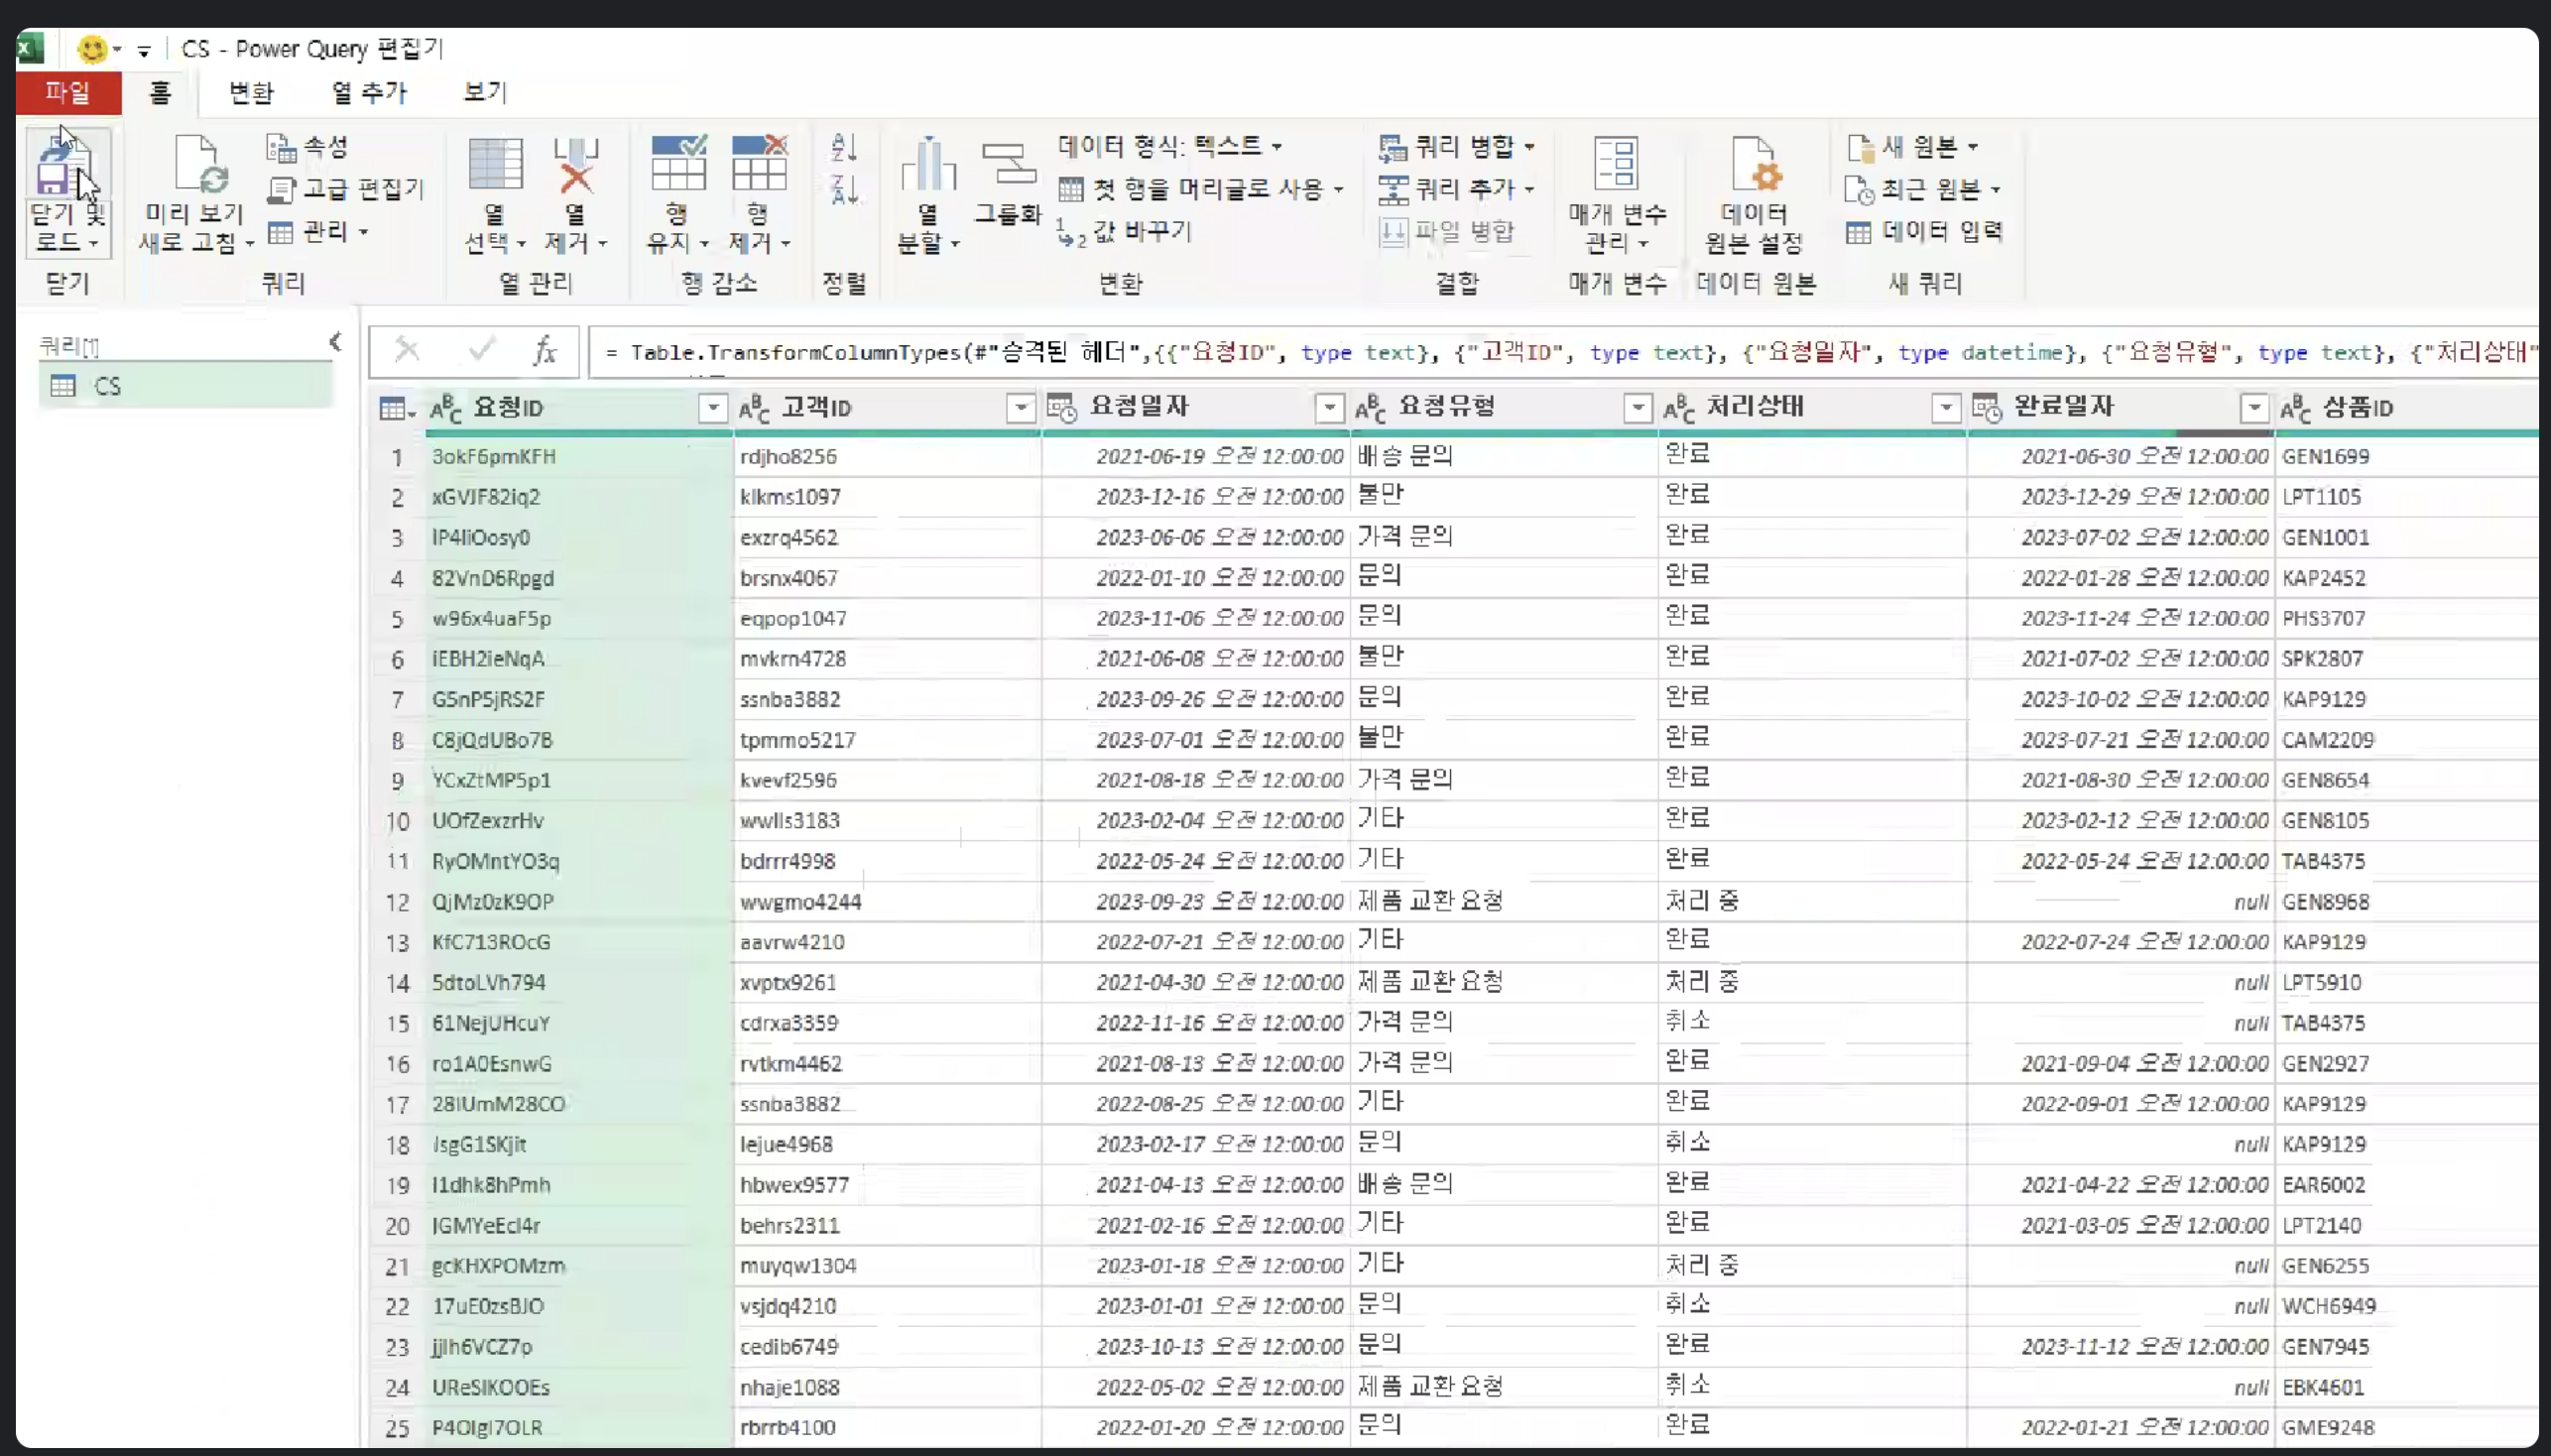Open the File (파일) menu

(68, 93)
